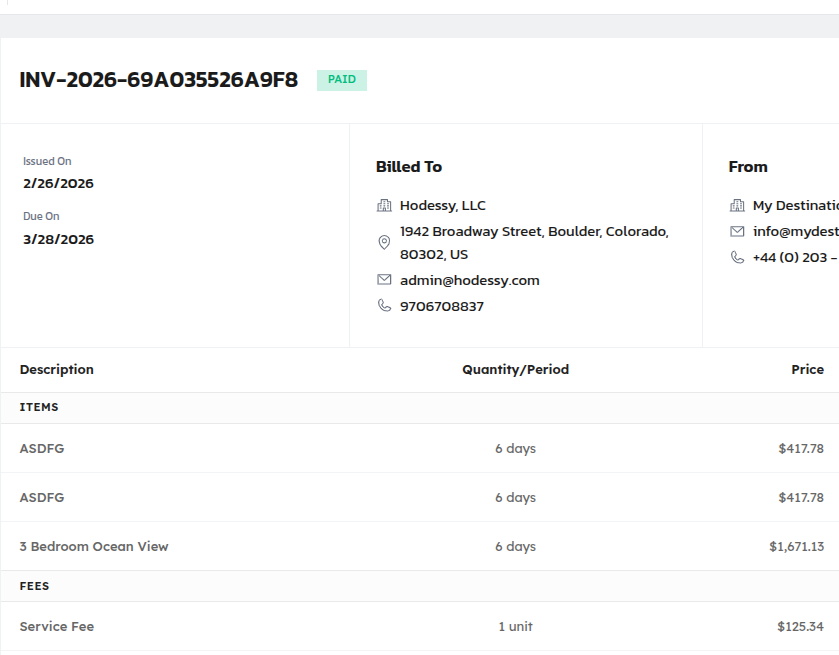The image size is (839, 655).
Task: Click the issued date 2/26/2026
Action: [x=58, y=184]
